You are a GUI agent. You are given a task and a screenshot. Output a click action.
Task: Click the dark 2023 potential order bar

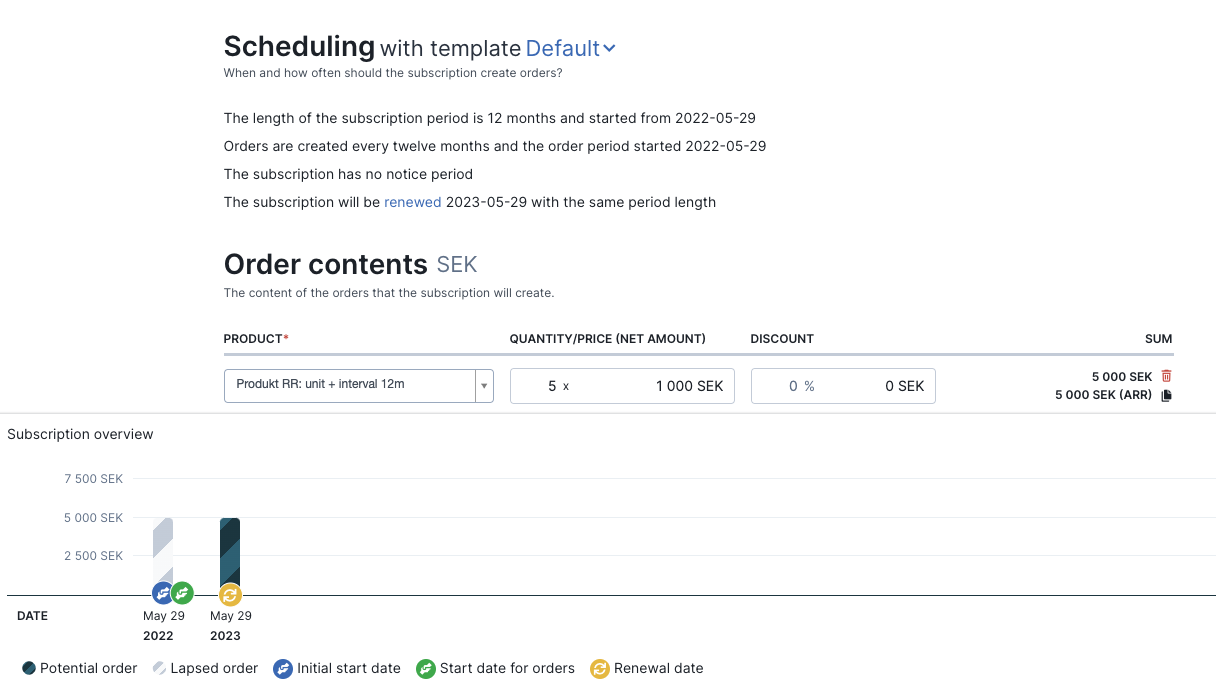coord(230,550)
